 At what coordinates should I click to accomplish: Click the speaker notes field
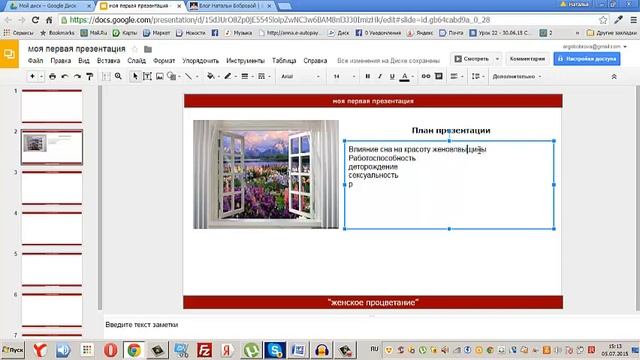371,325
